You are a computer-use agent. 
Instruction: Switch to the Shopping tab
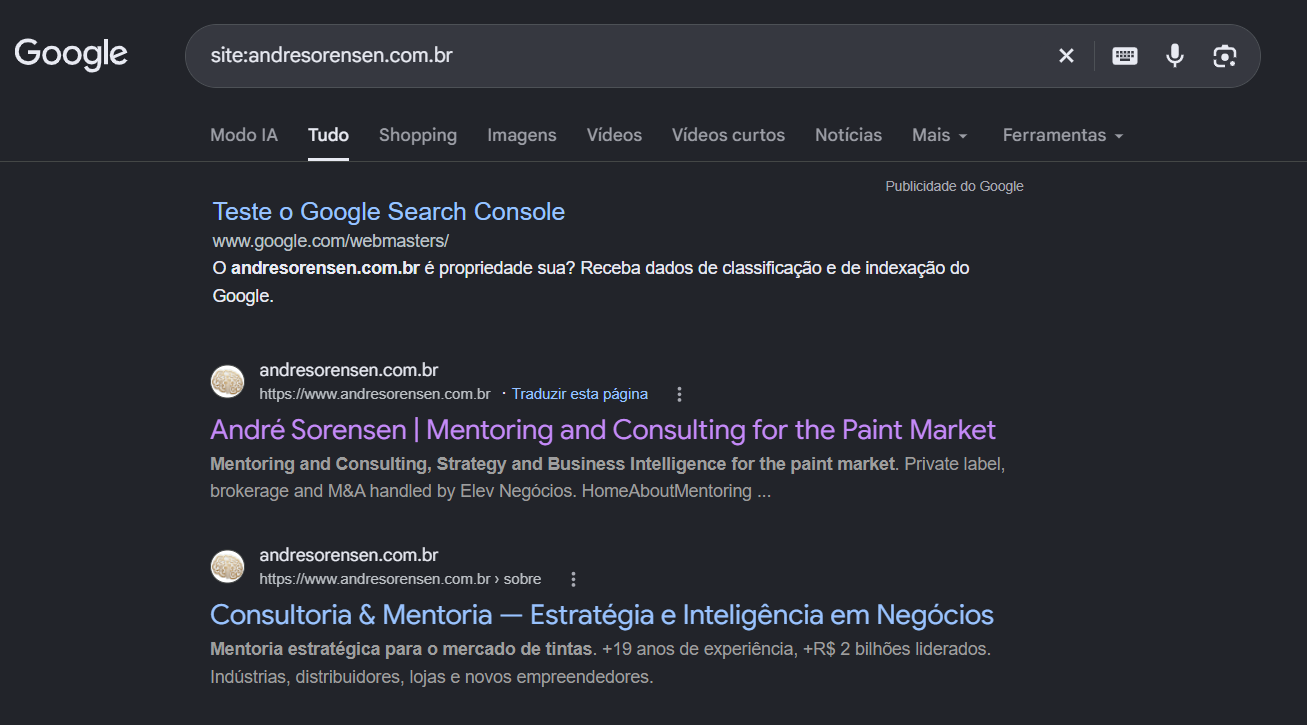coord(418,135)
